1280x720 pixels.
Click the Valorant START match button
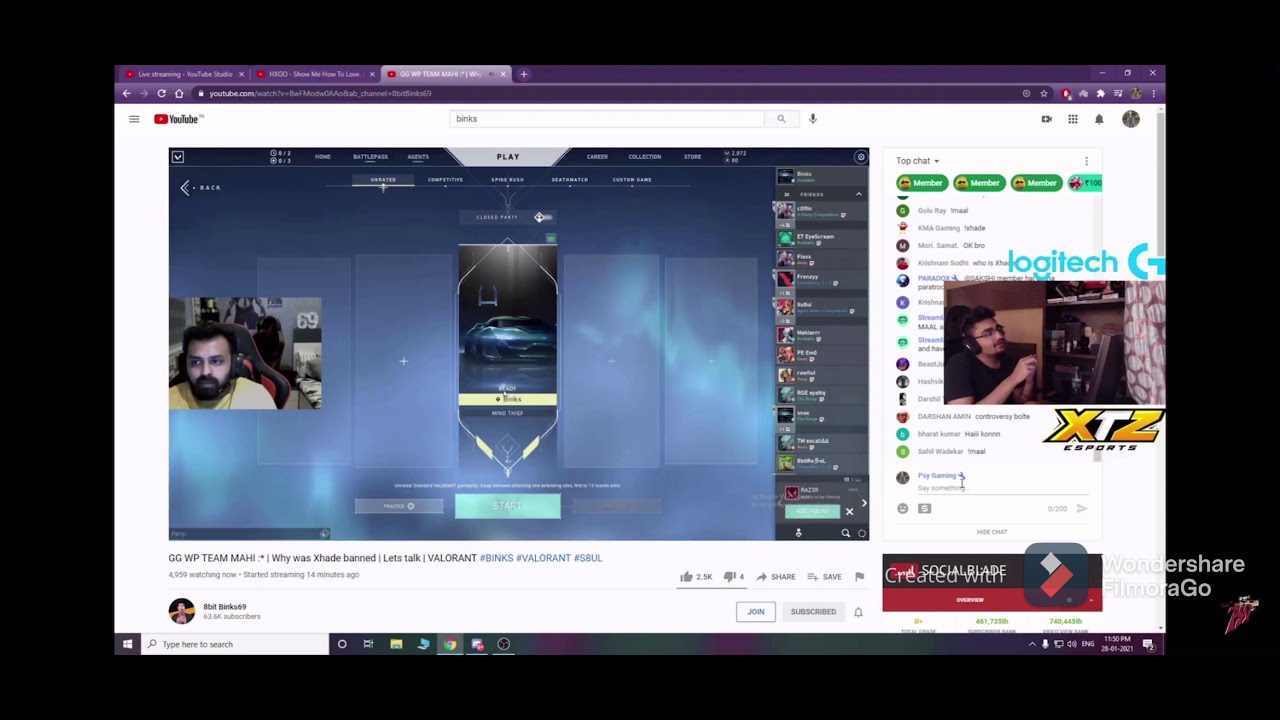click(x=507, y=506)
